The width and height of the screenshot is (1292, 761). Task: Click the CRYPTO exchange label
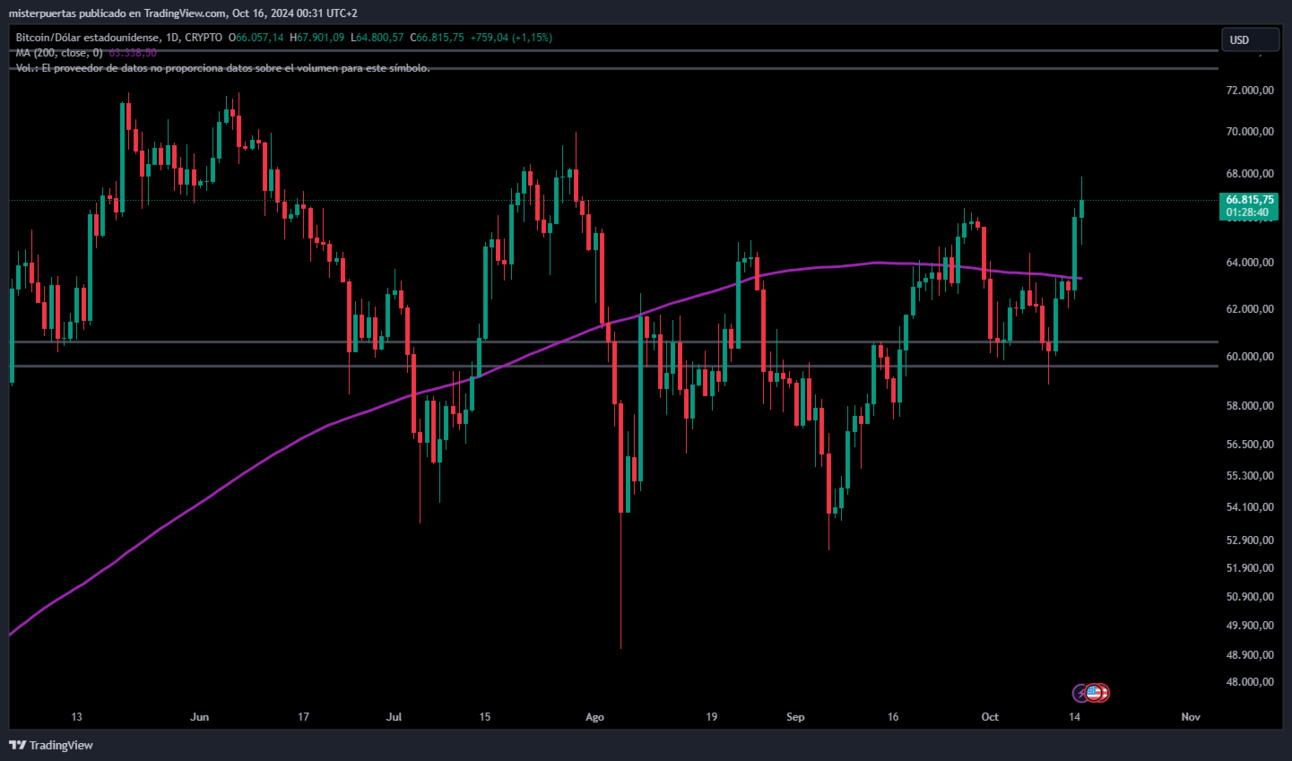tap(204, 38)
